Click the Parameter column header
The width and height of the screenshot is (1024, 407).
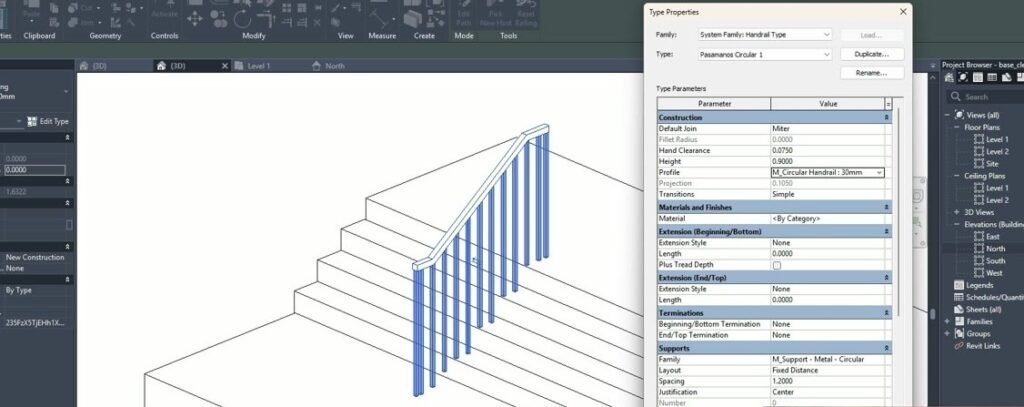tap(714, 104)
